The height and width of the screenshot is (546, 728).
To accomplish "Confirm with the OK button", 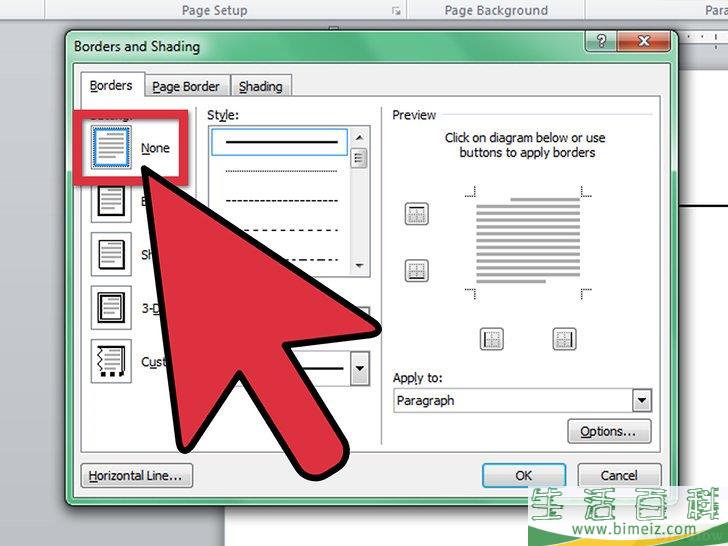I will 524,475.
